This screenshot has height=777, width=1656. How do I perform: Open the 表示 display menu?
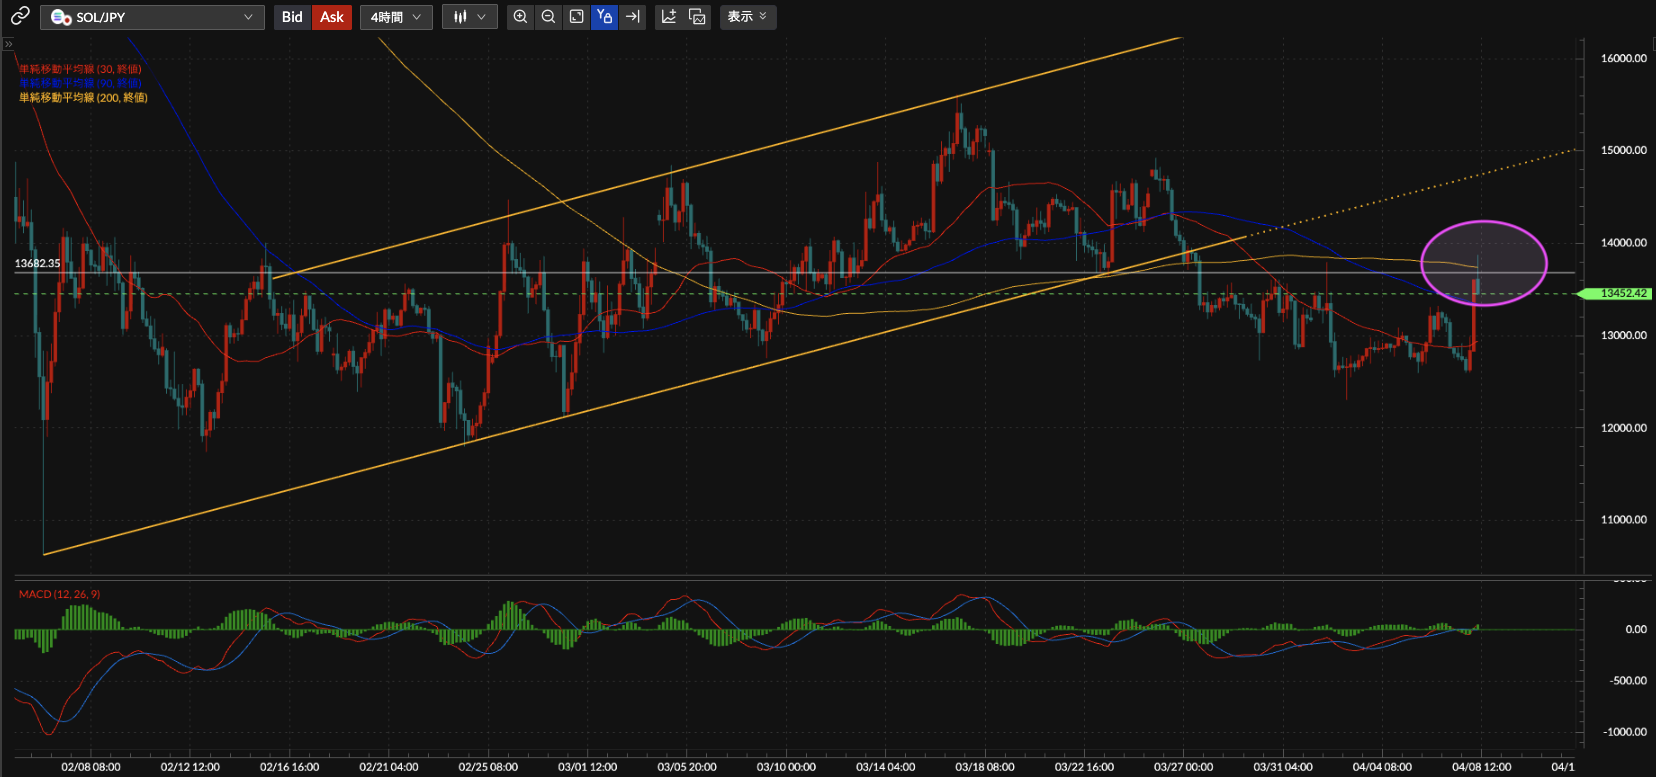click(x=747, y=17)
